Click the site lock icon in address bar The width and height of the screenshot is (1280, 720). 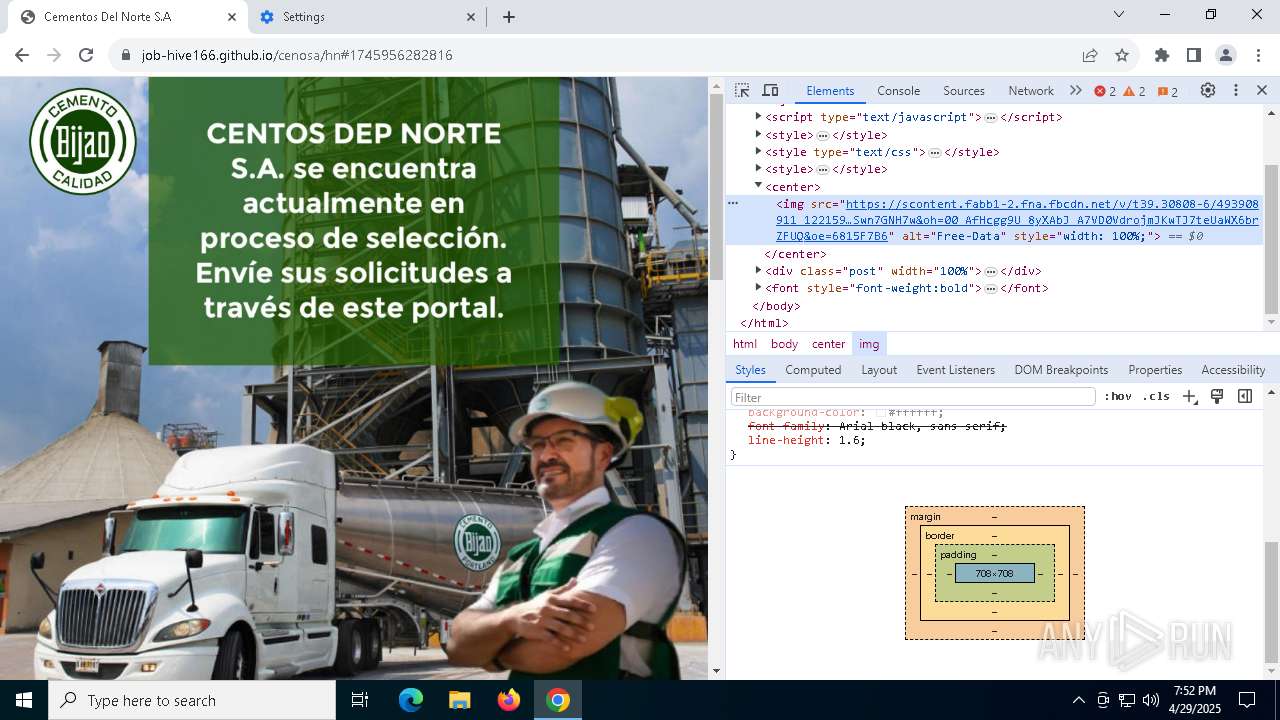pyautogui.click(x=126, y=55)
